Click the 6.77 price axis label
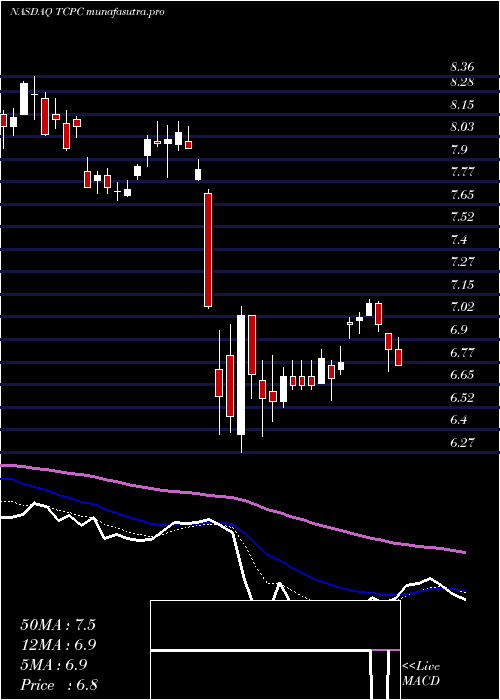The height and width of the screenshot is (700, 500). pos(462,352)
